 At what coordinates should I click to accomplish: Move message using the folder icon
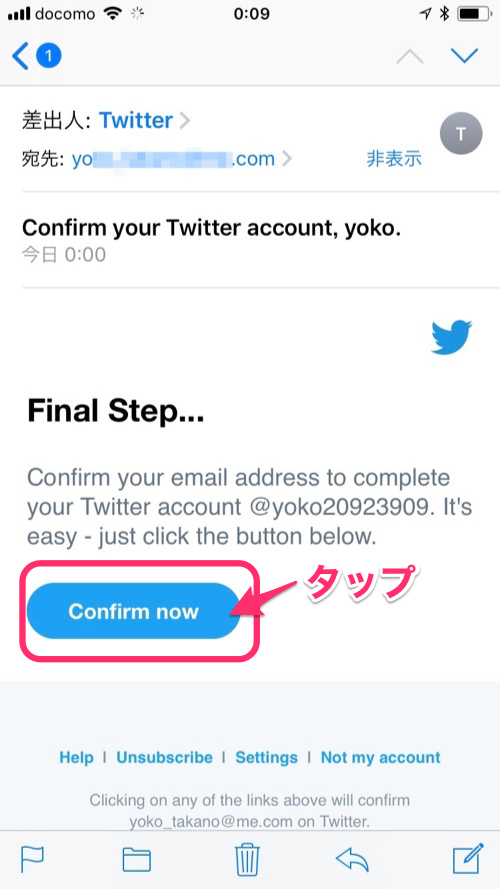click(137, 860)
